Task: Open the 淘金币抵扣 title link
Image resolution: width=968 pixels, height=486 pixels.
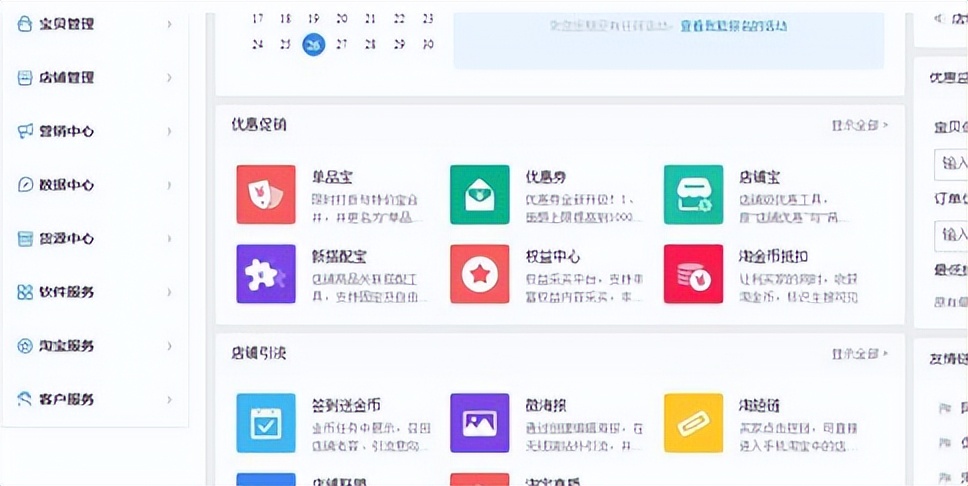Action: coord(774,257)
